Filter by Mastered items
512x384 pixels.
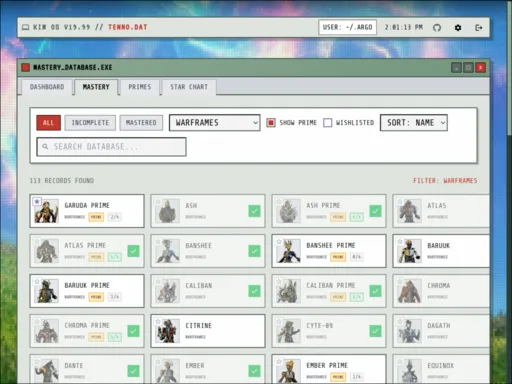(141, 123)
